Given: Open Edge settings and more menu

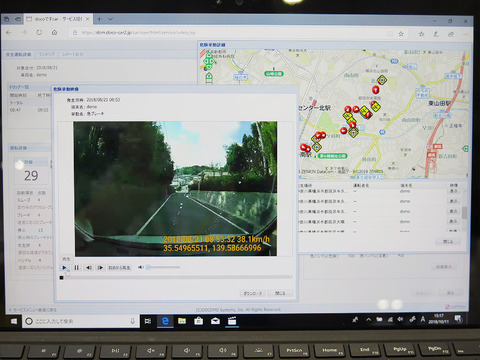Looking at the screenshot, I should [466, 34].
